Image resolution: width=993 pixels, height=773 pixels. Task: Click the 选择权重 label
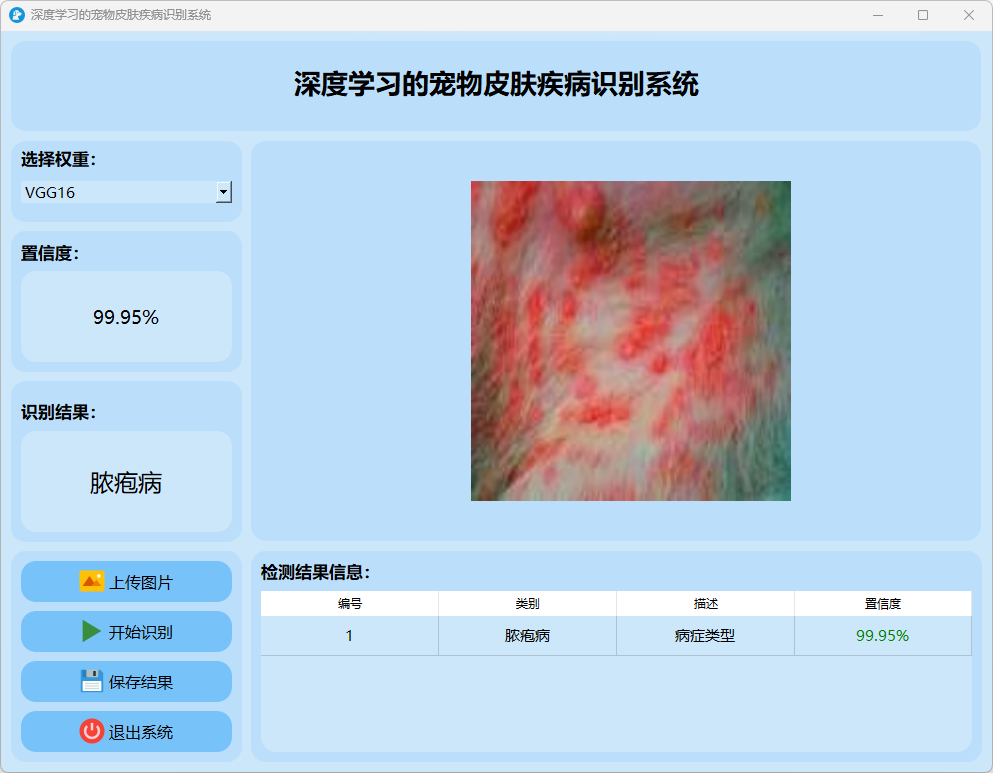[x=58, y=160]
